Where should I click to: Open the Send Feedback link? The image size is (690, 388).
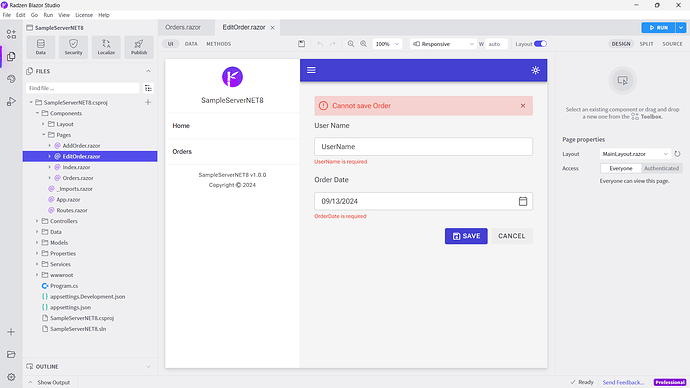(623, 382)
